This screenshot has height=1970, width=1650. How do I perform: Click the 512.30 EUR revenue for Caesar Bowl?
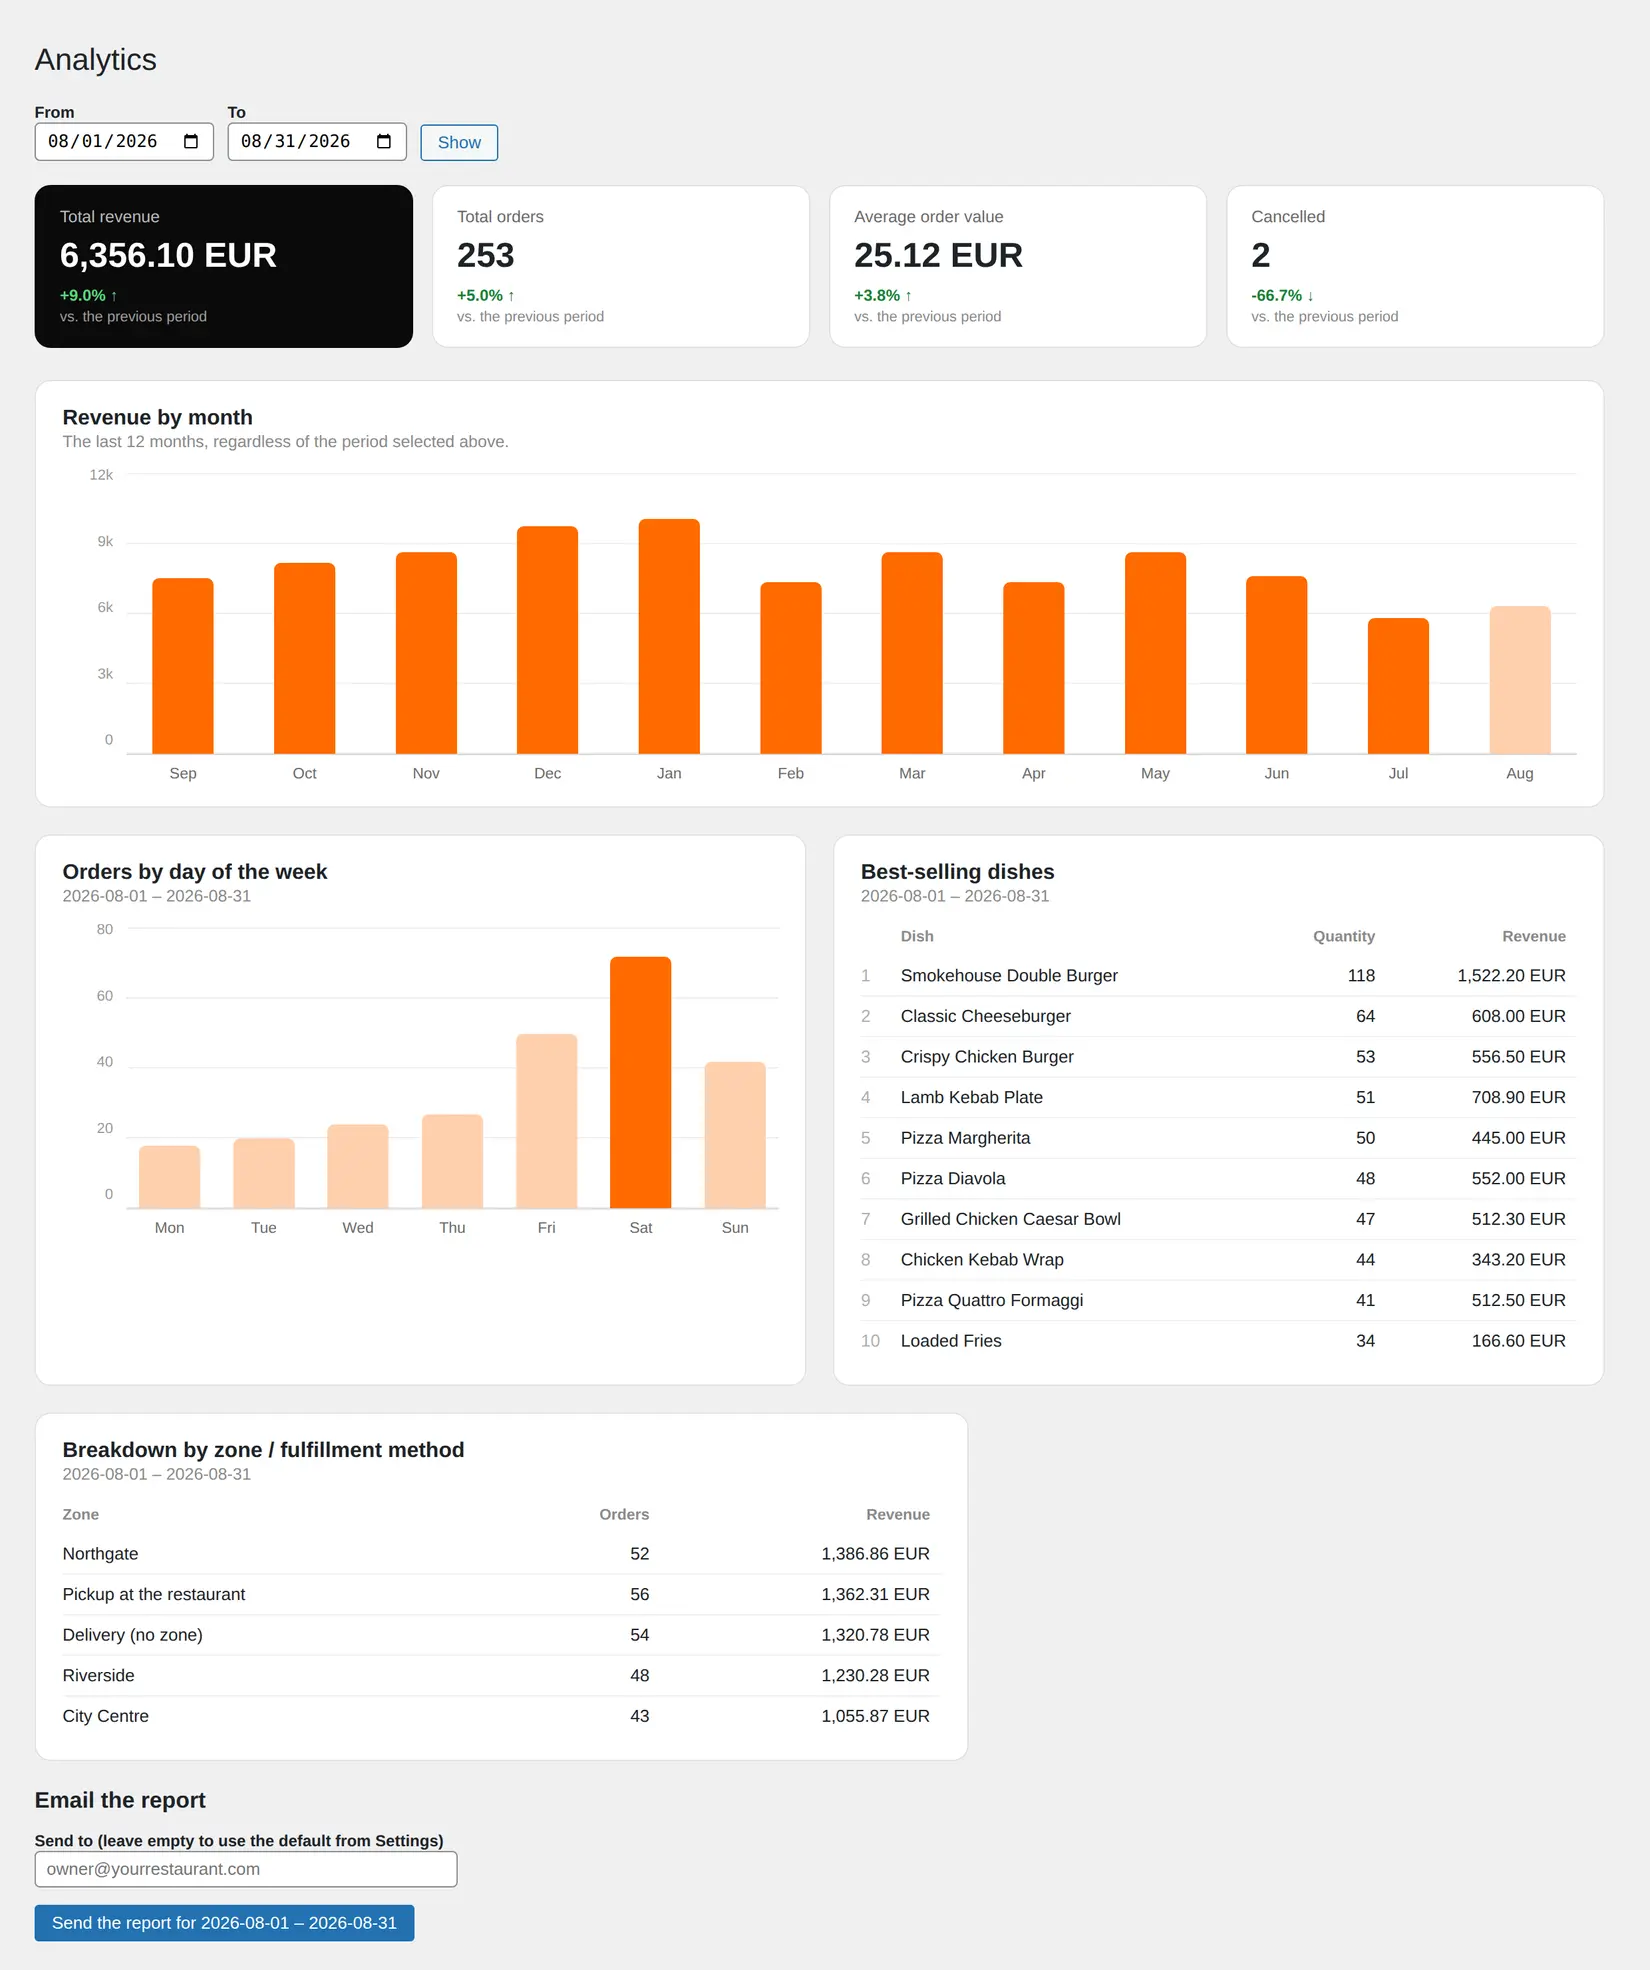pos(1518,1219)
